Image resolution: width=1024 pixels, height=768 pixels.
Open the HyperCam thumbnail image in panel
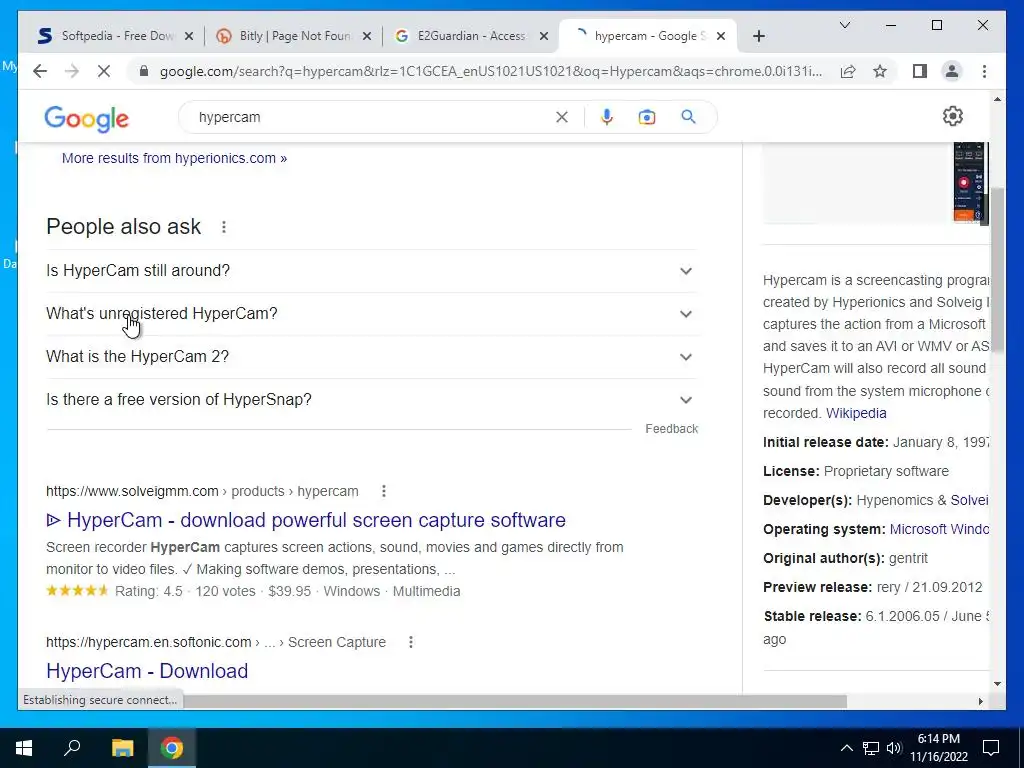(970, 182)
